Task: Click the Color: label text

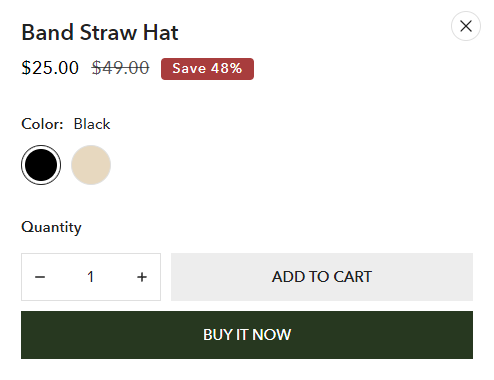Action: click(x=42, y=124)
